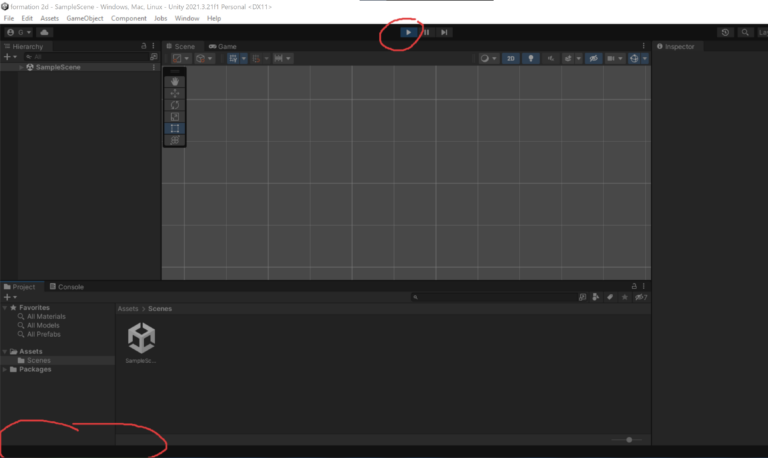Toggle the tool handle pivot button
Viewport: 768px width, 458px height.
(x=181, y=58)
